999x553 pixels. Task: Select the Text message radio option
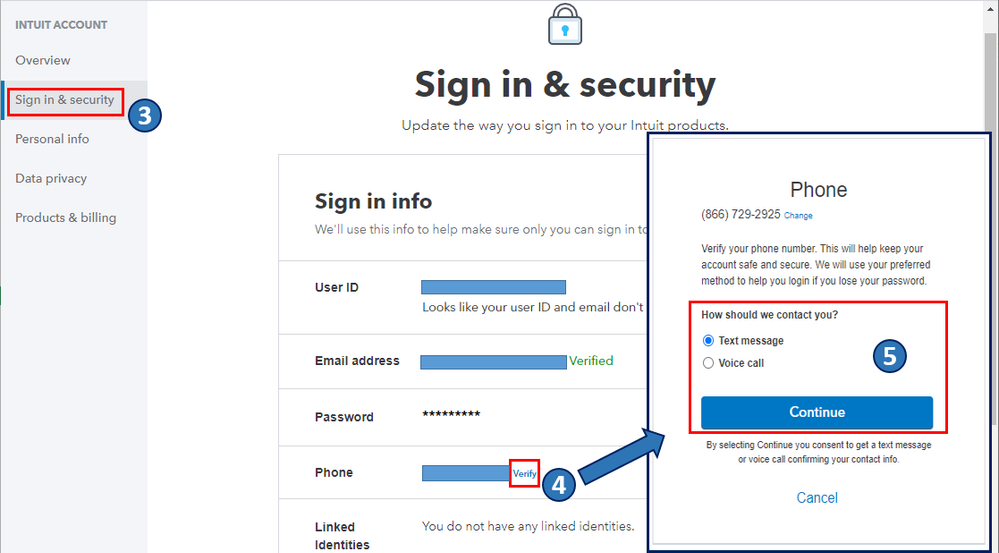tap(709, 341)
